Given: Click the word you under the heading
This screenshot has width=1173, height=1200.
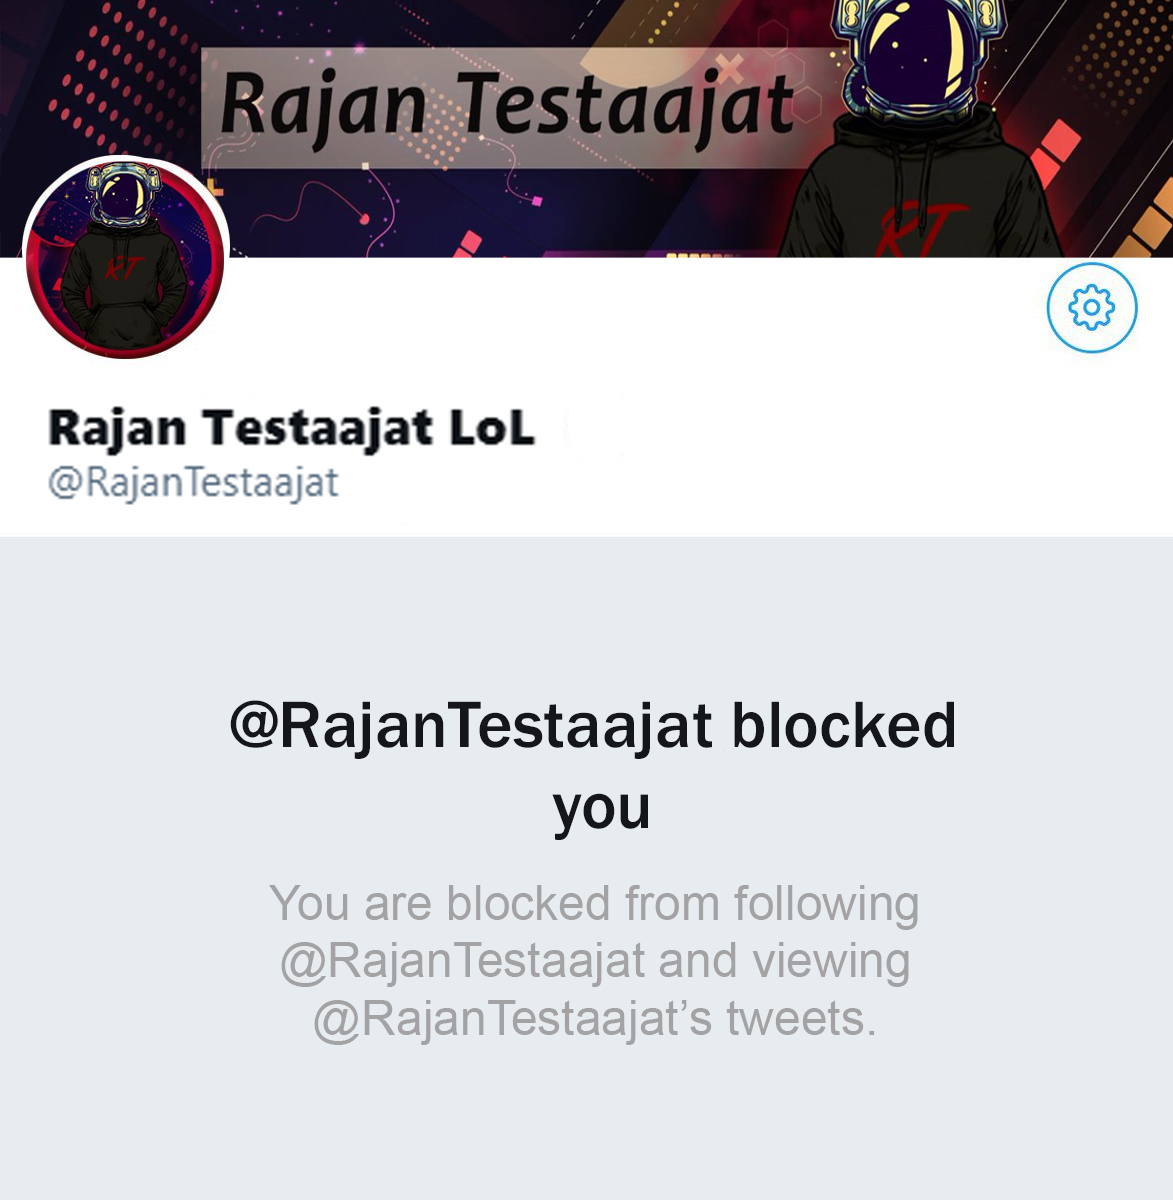Looking at the screenshot, I should click(x=602, y=809).
